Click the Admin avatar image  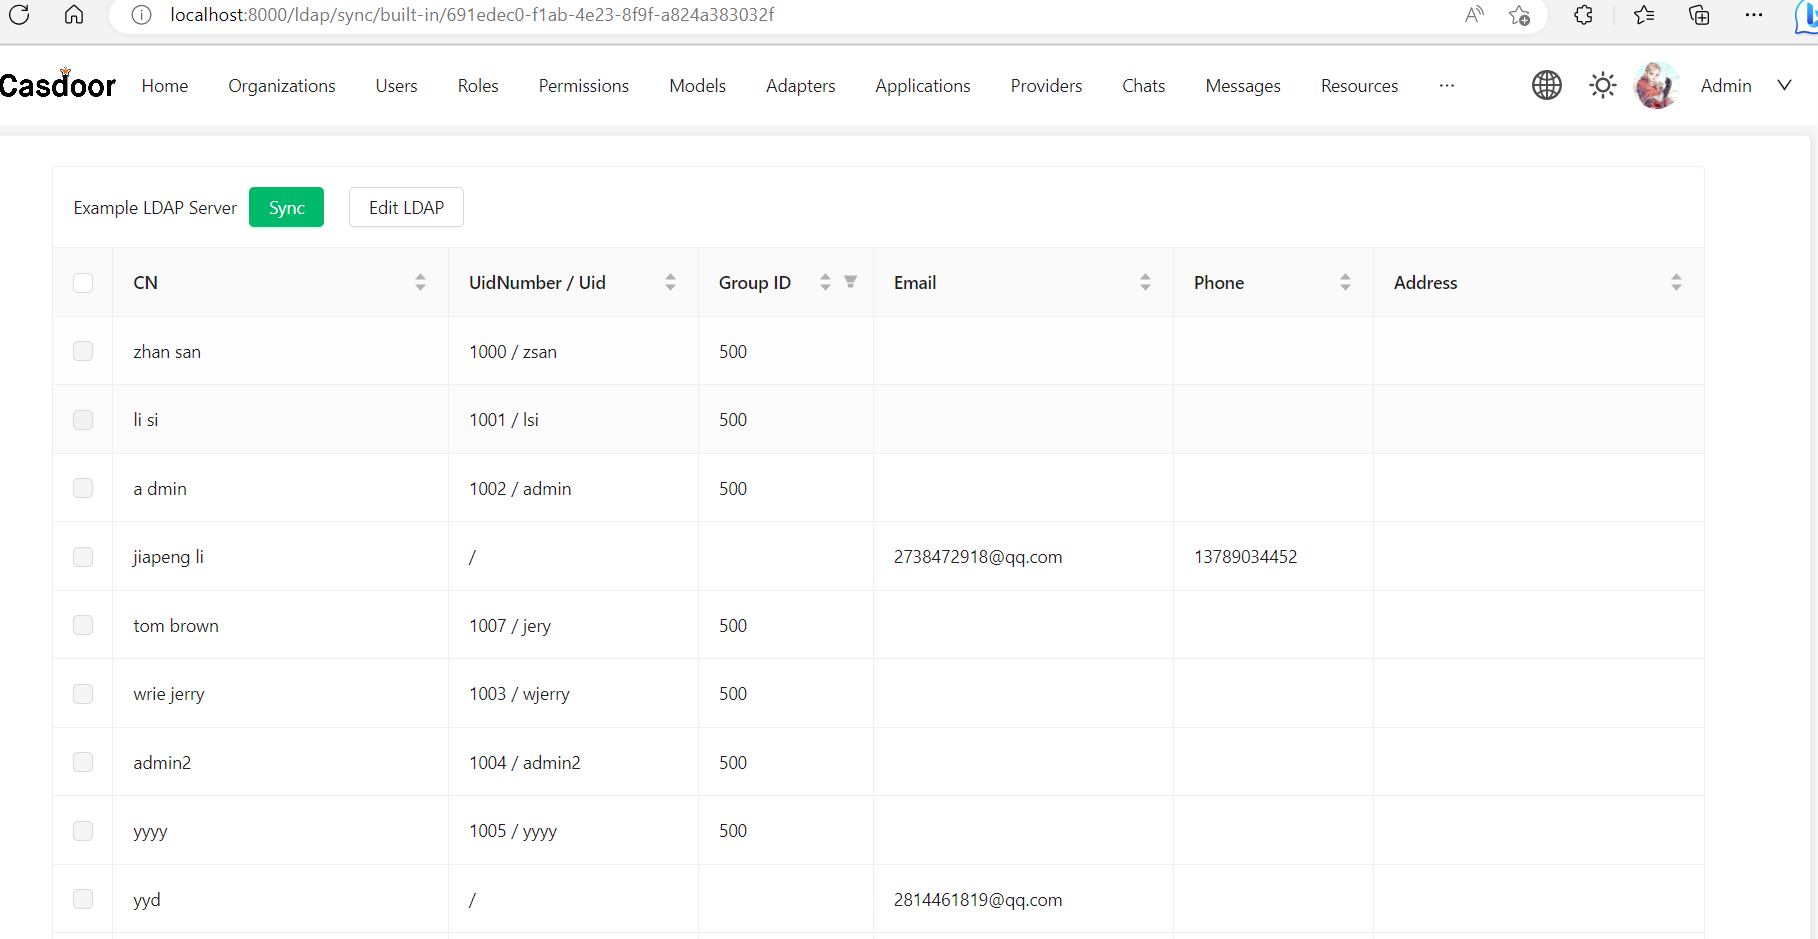[x=1656, y=85]
